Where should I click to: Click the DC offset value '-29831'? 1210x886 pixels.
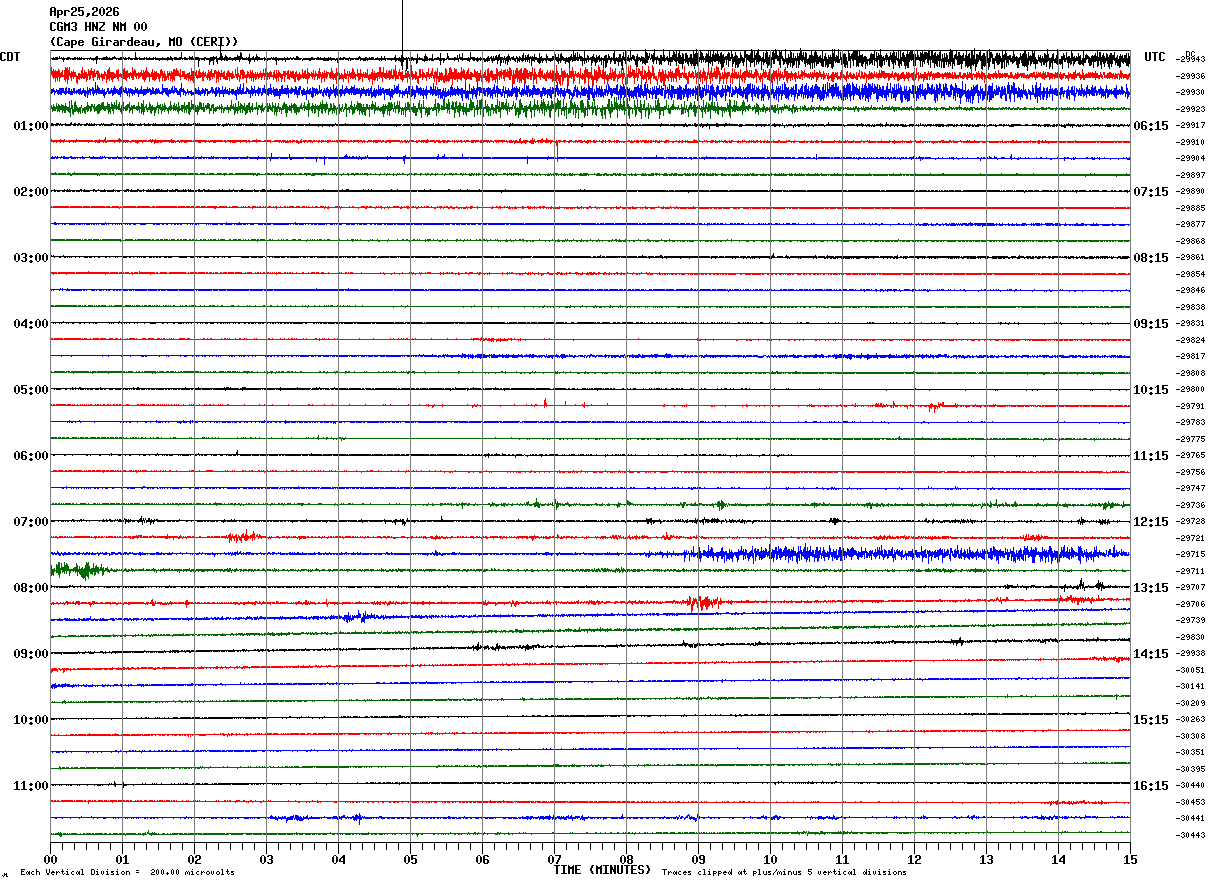click(1191, 324)
